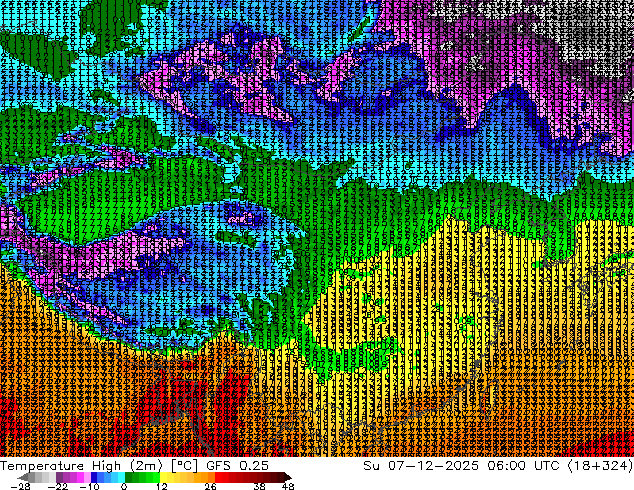Click the '06:00 UTC' time label

[x=523, y=465]
